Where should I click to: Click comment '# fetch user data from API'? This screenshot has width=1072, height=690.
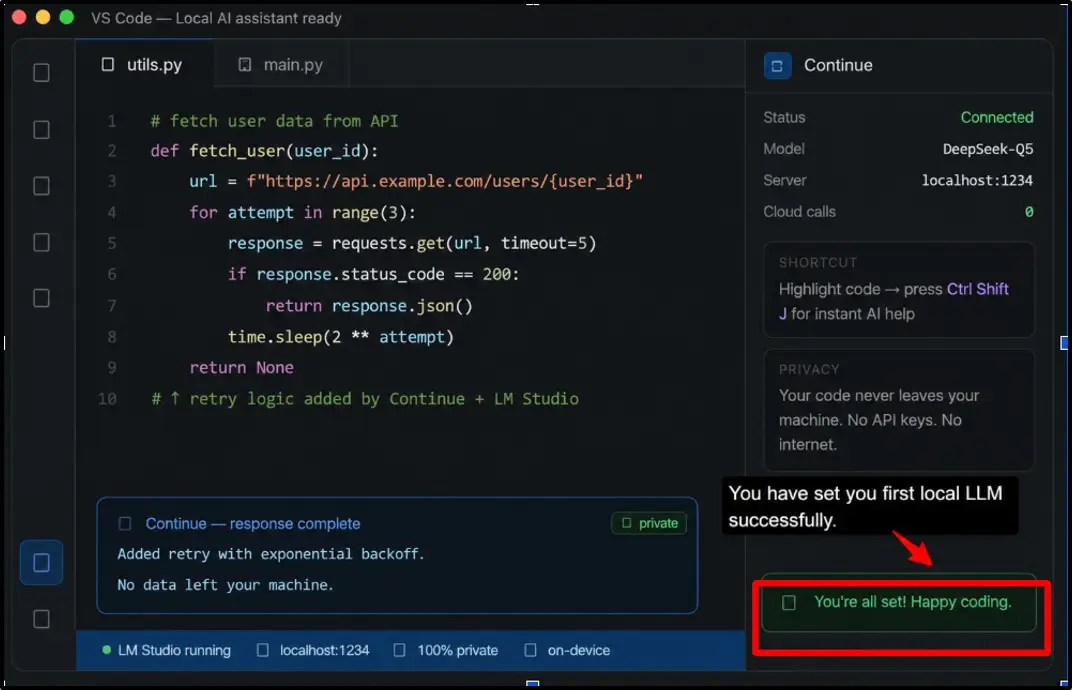(x=274, y=121)
